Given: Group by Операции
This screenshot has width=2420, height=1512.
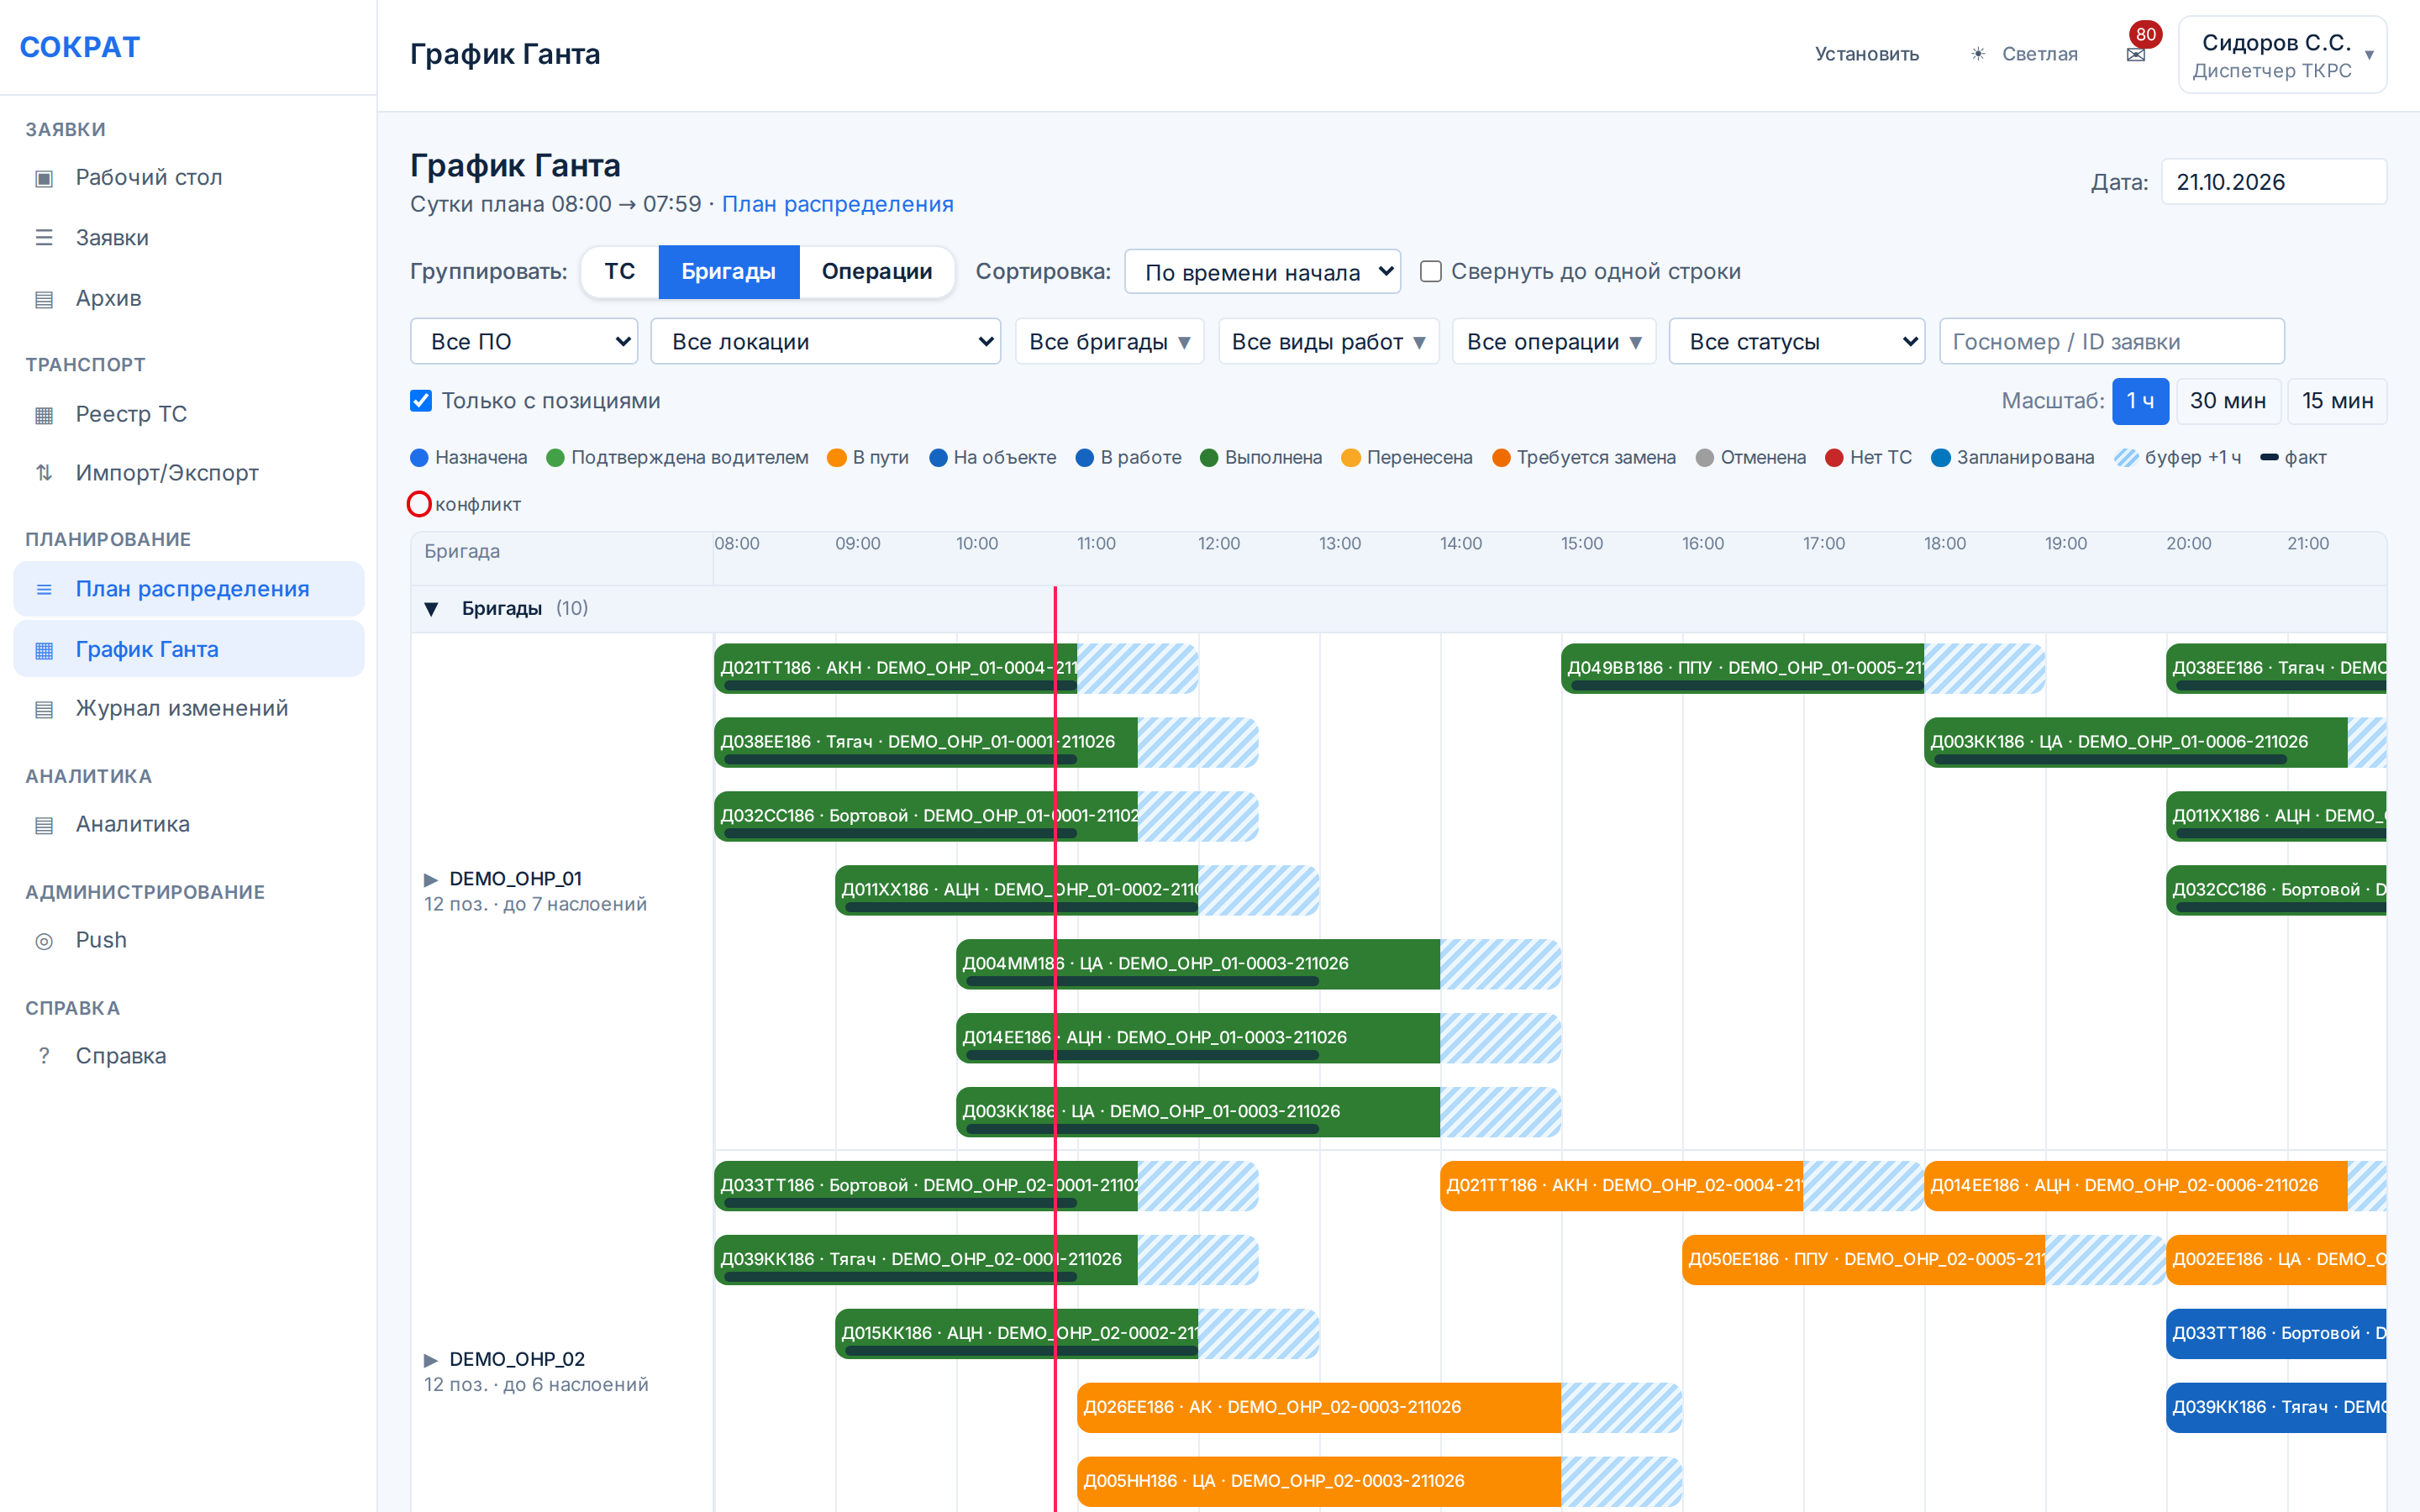Looking at the screenshot, I should tap(876, 271).
